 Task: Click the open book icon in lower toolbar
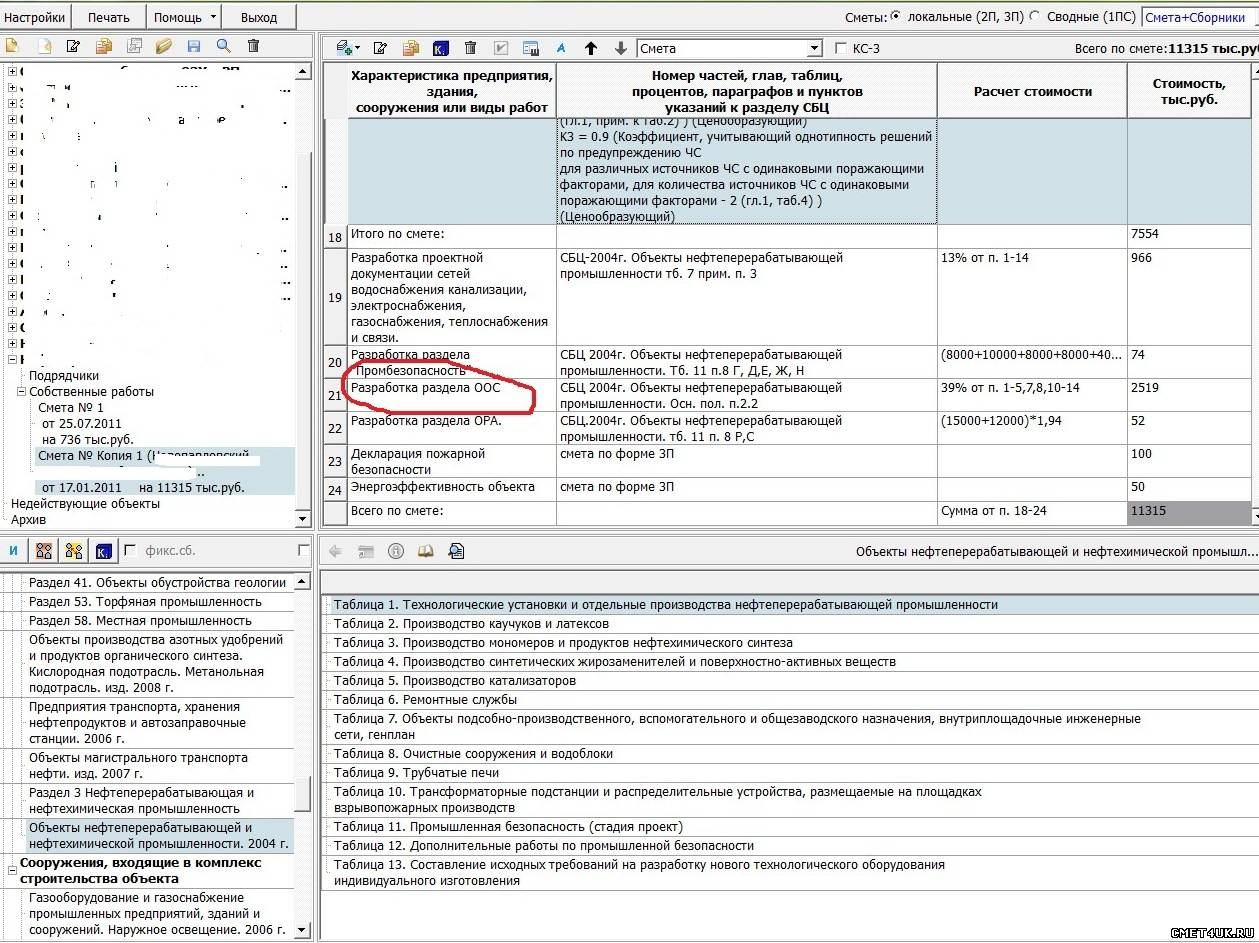[x=426, y=551]
